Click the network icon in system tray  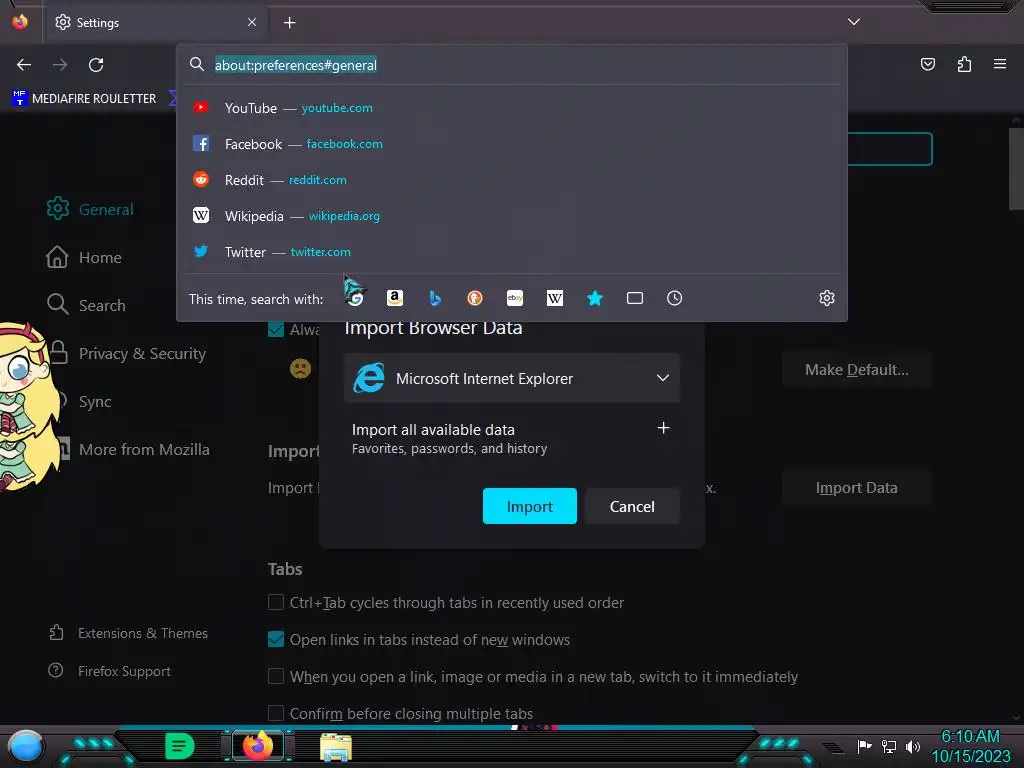click(889, 746)
